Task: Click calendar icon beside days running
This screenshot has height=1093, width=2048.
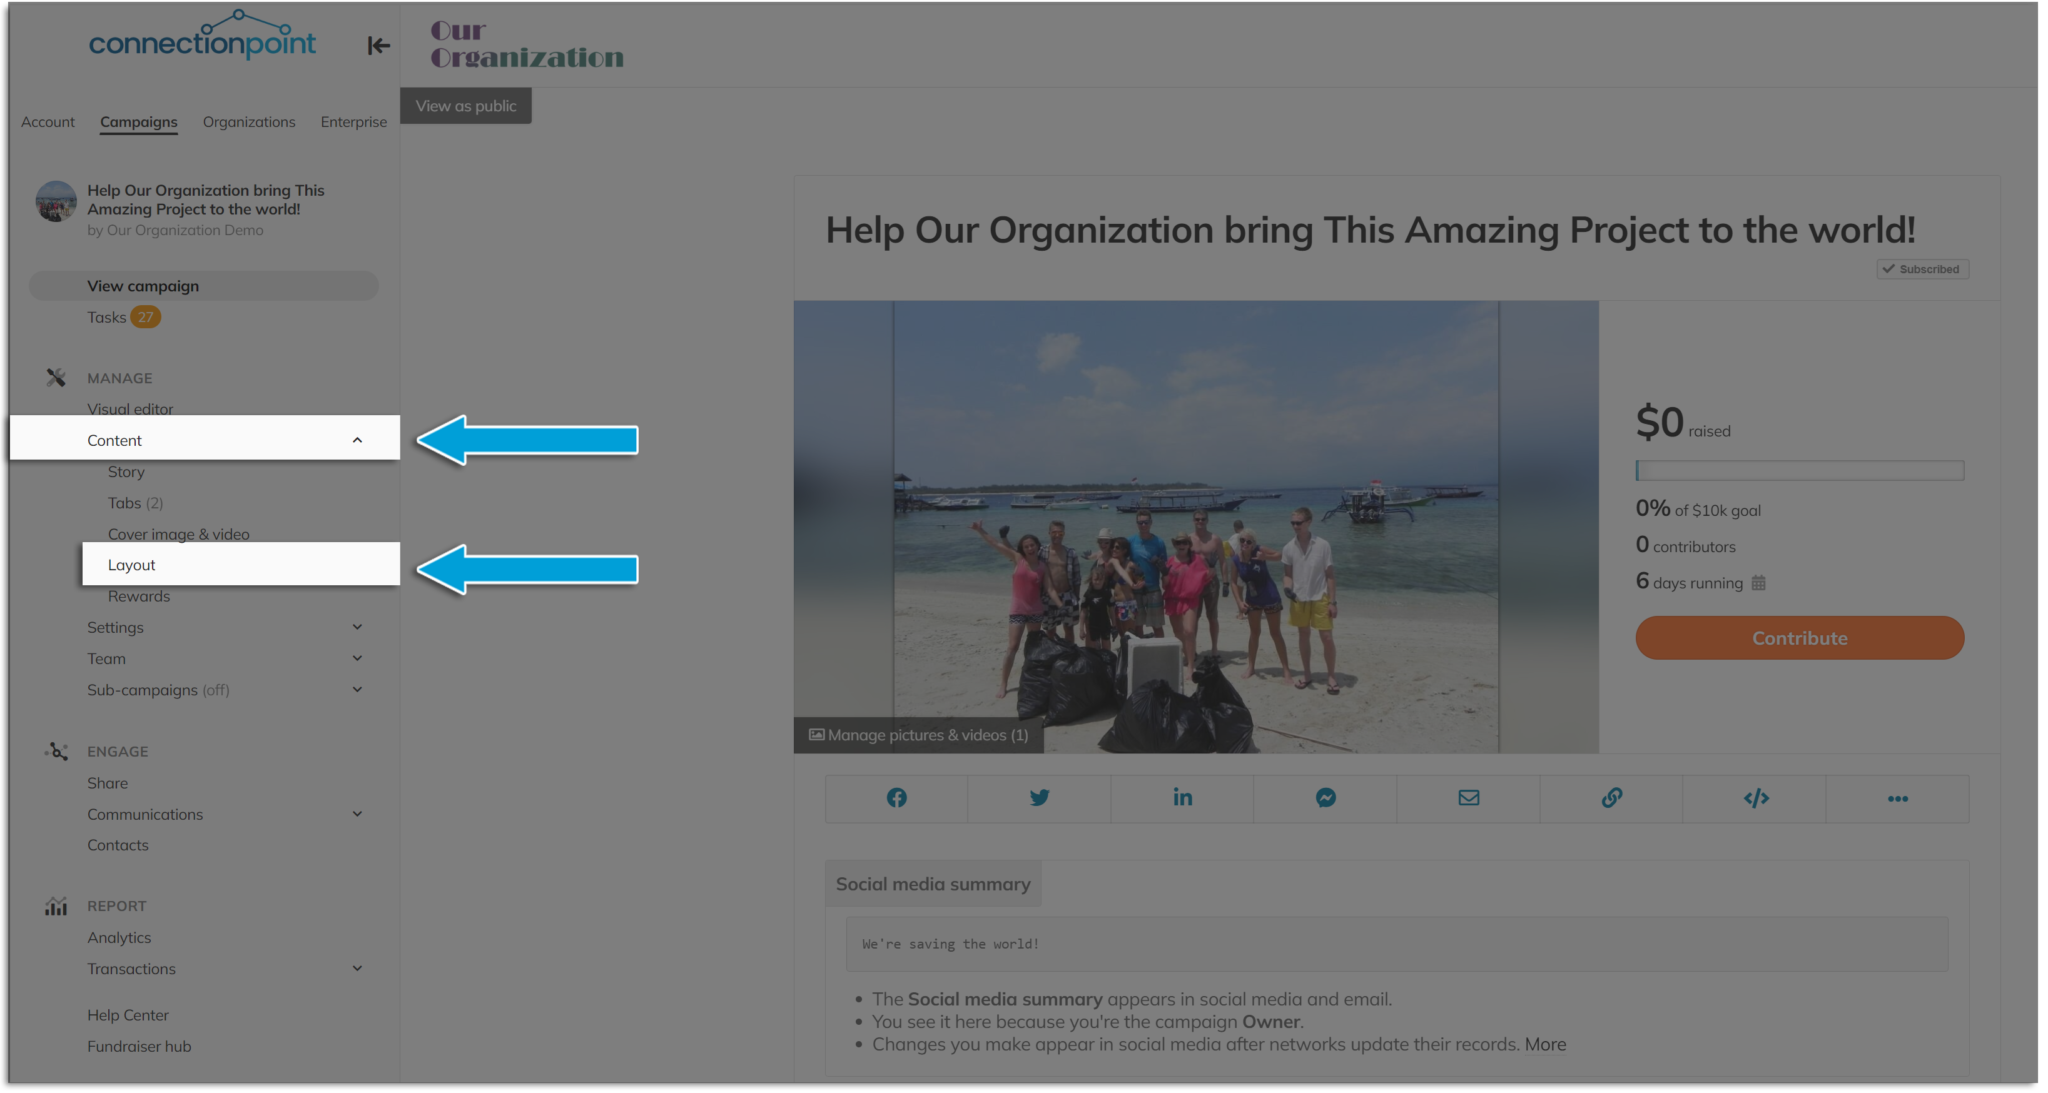Action: point(1759,583)
